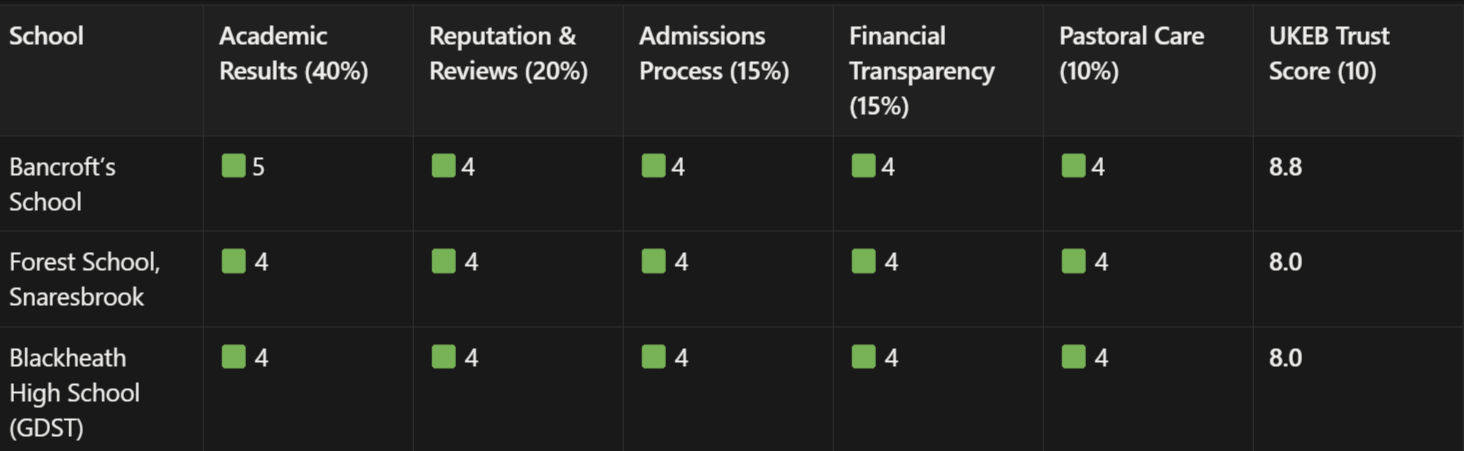Select the Blackheath High School (GDST) cell
The width and height of the screenshot is (1464, 451).
click(x=74, y=393)
